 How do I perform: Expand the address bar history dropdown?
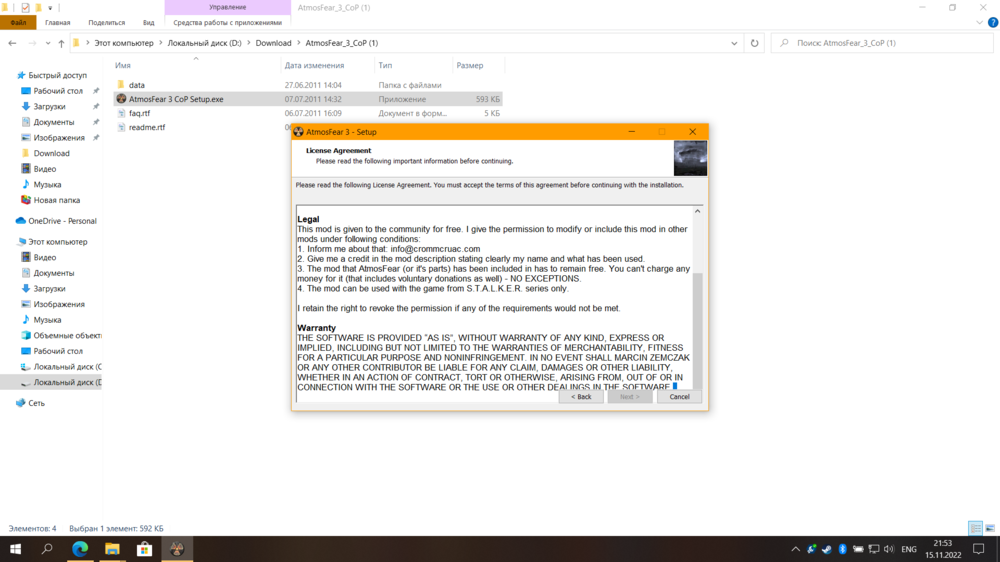point(734,43)
